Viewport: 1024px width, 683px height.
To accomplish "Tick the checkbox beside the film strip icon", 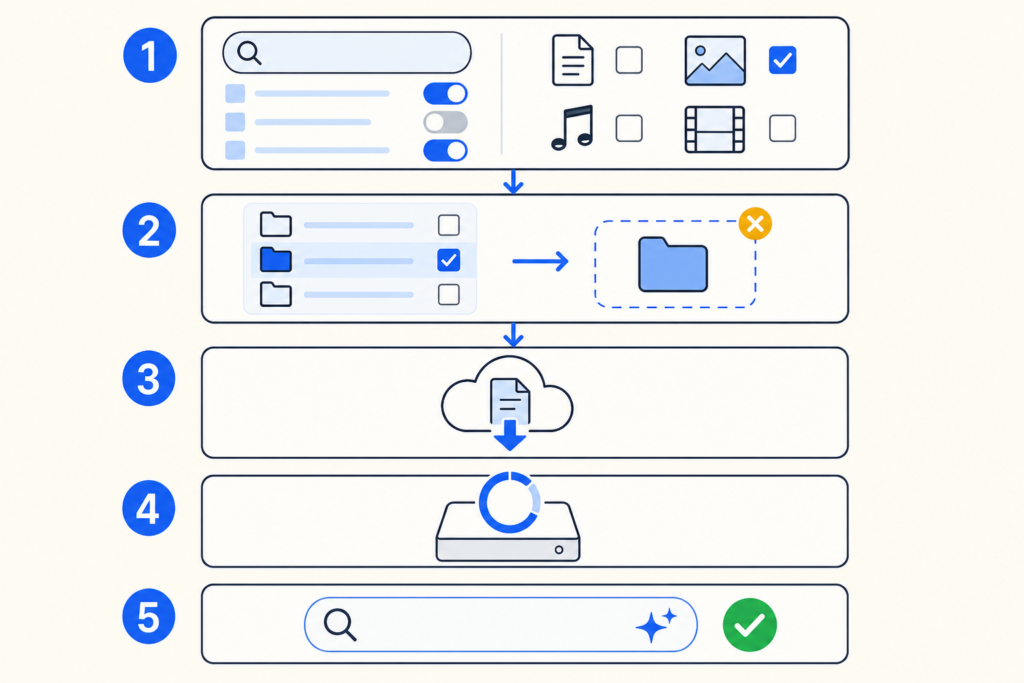I will click(x=782, y=128).
